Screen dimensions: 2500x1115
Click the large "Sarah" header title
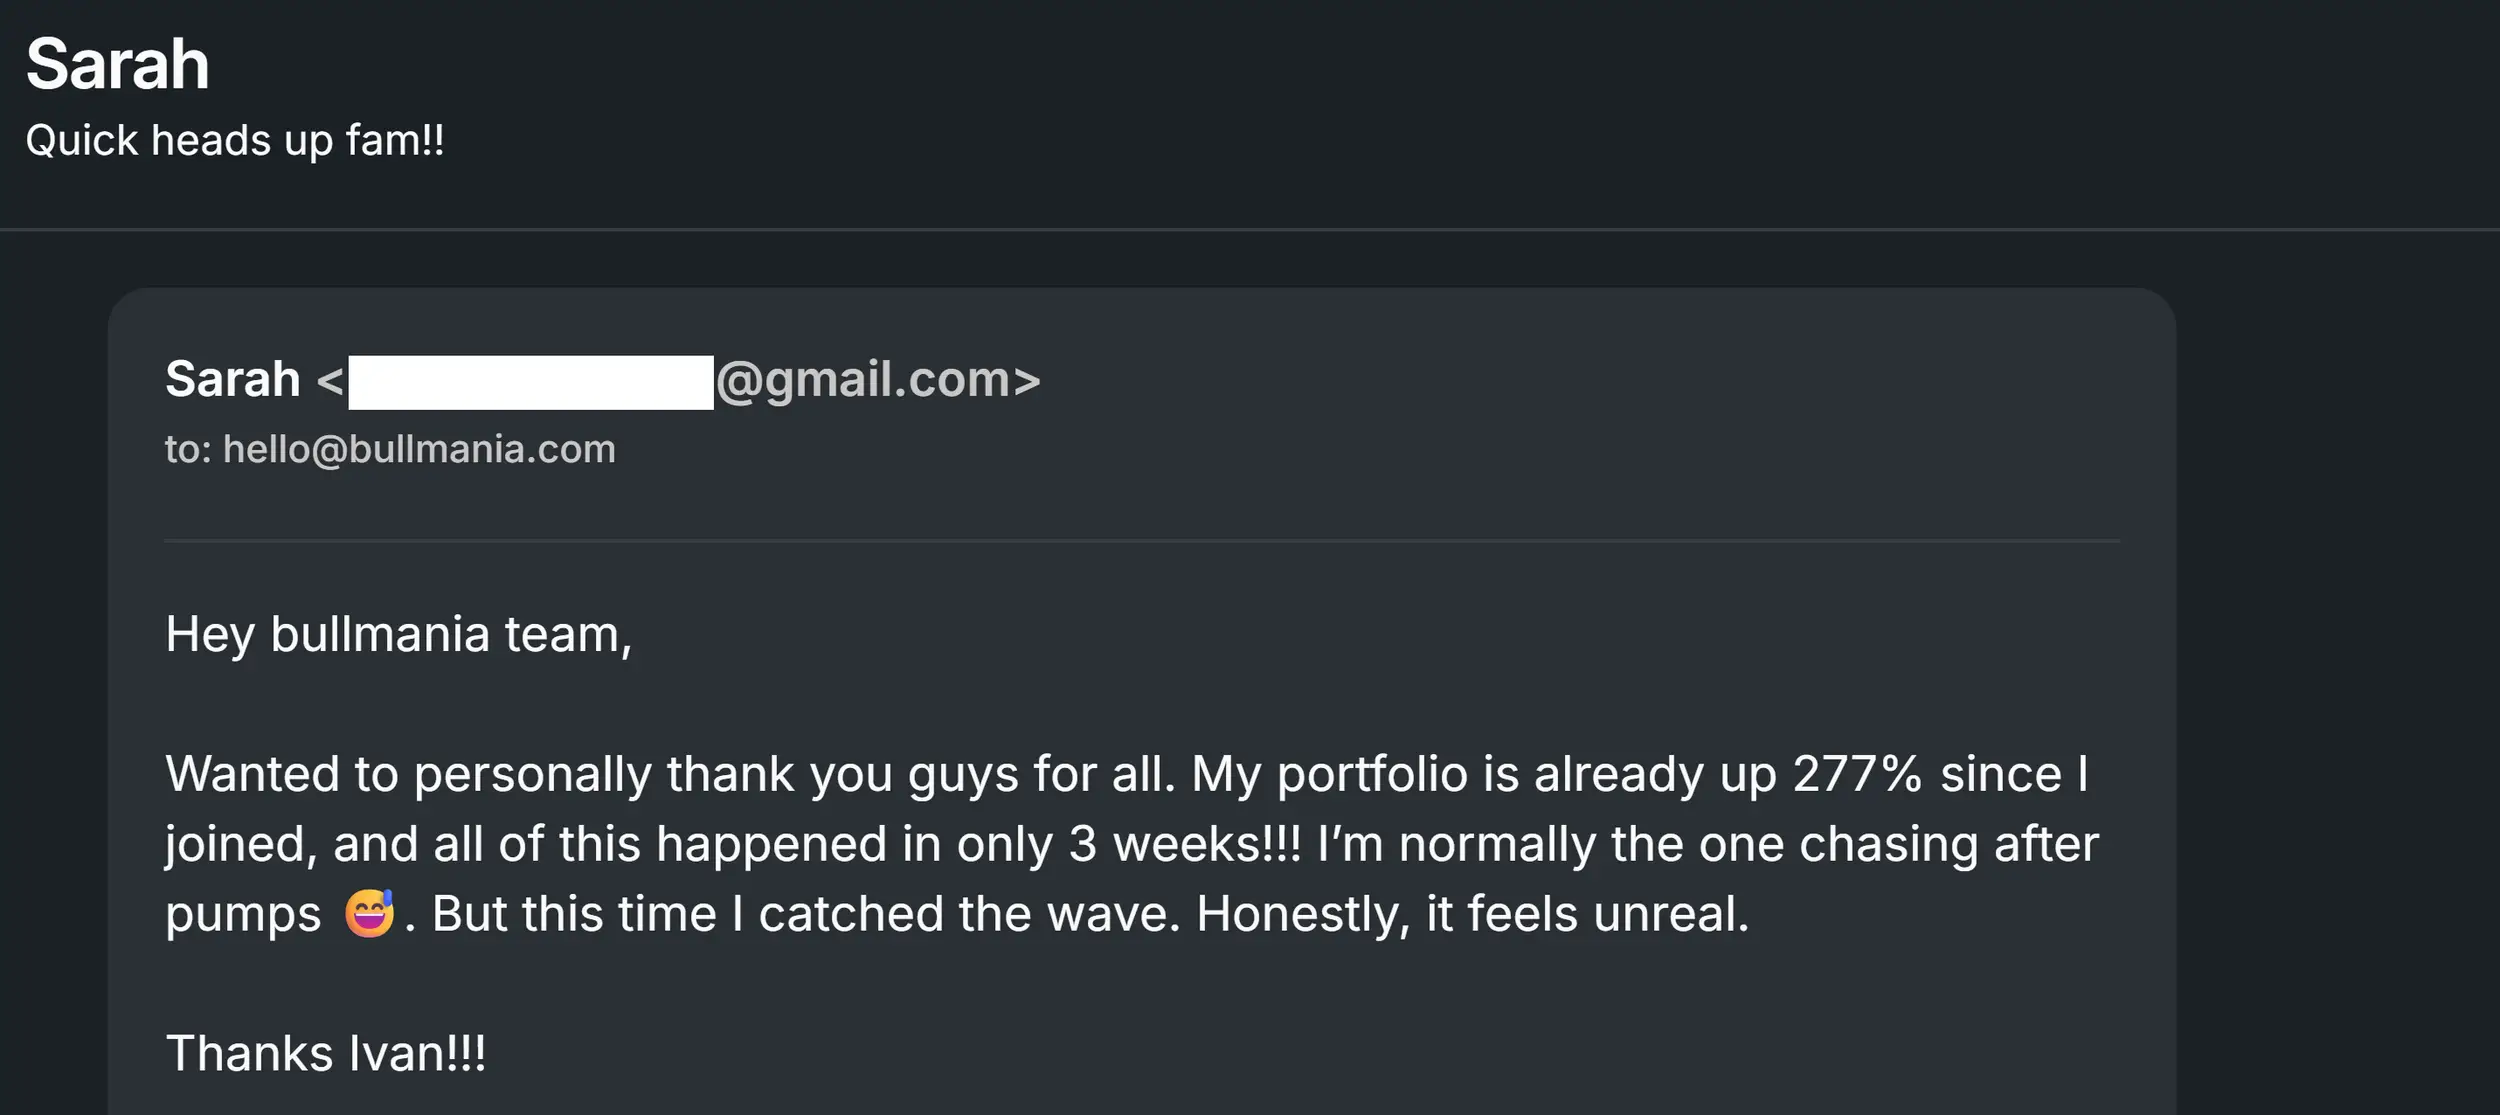point(117,65)
